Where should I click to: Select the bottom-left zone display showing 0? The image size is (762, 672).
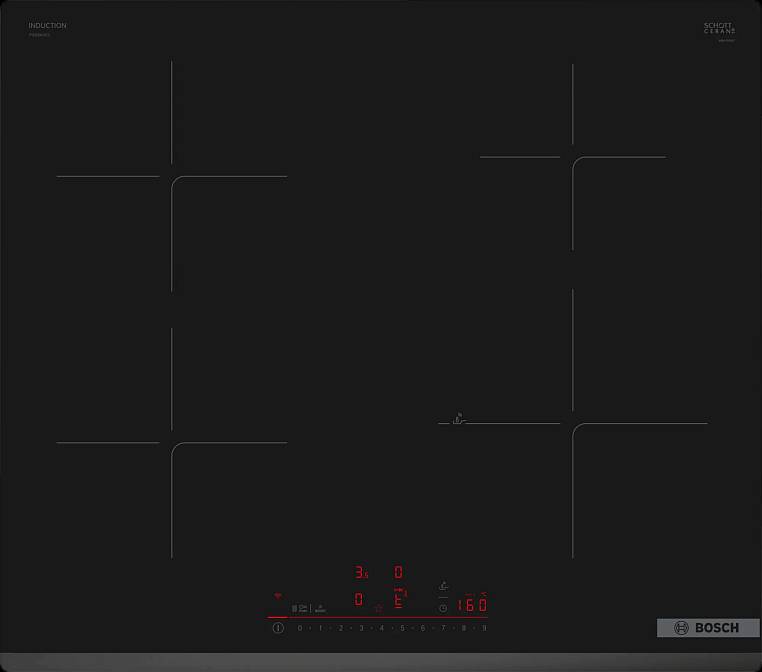click(x=359, y=600)
